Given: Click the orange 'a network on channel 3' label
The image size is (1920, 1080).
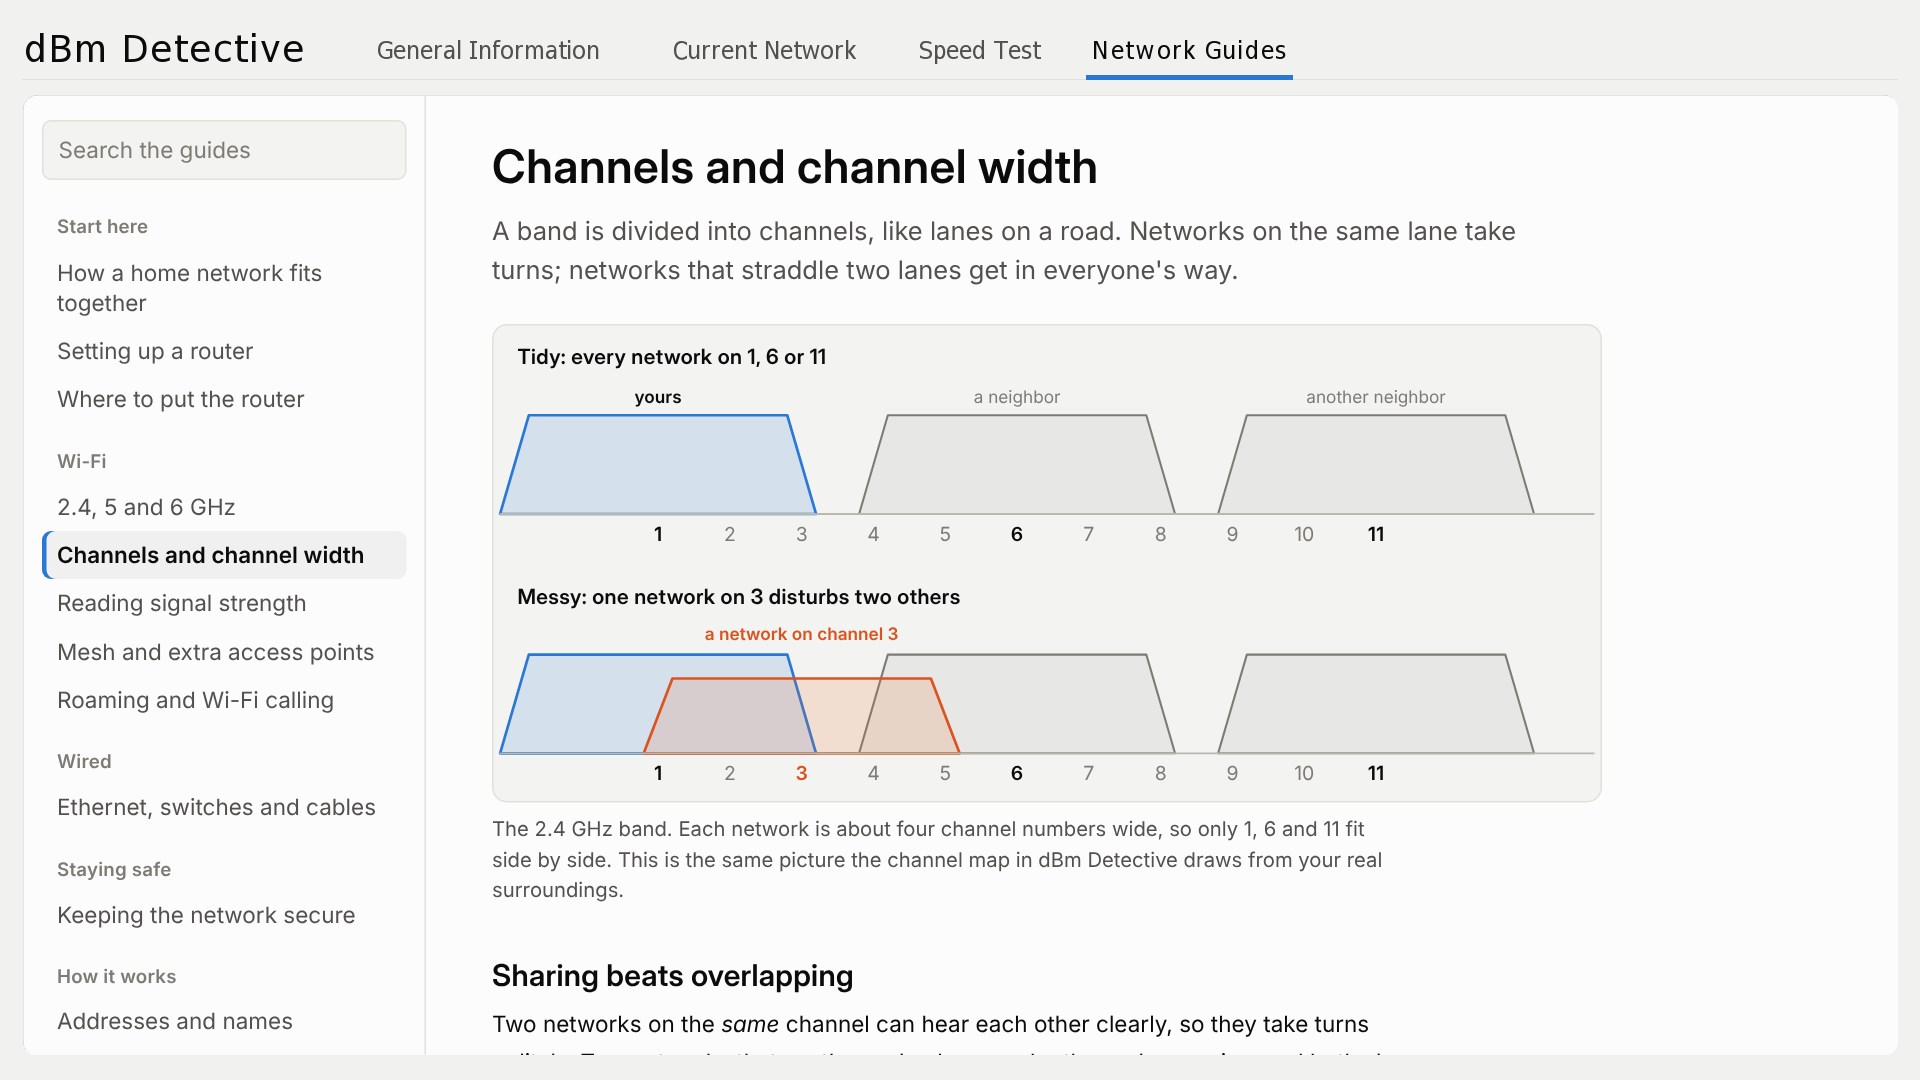Looking at the screenshot, I should click(801, 634).
